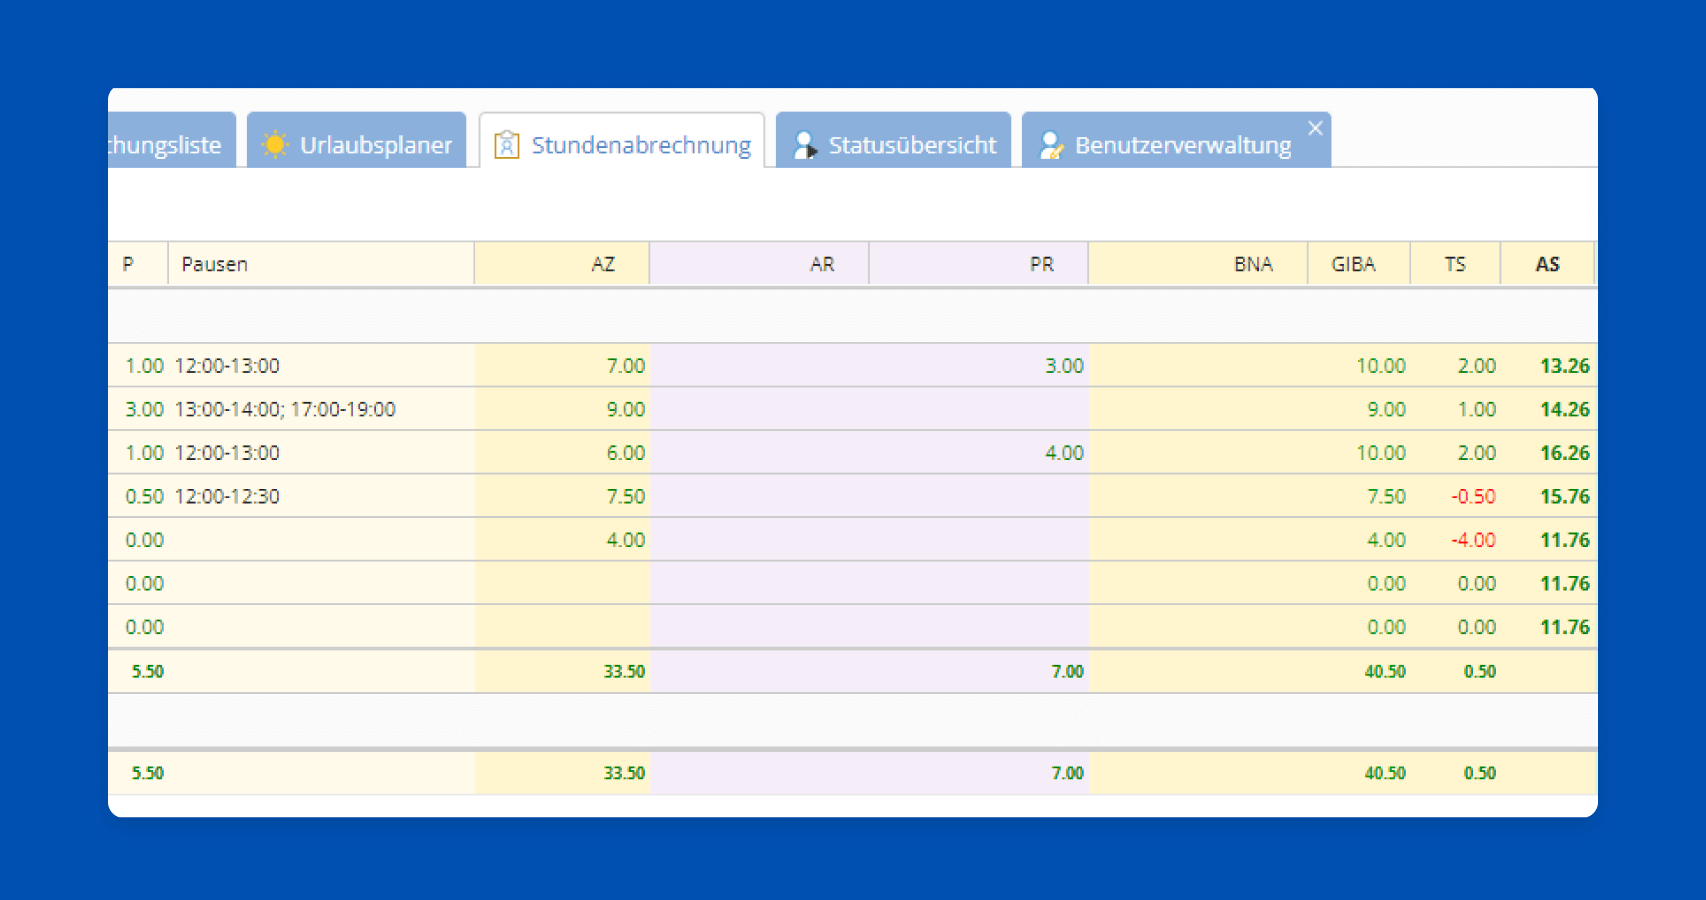Click the user-edit icon on Benutzerverwaltung tab
Image resolution: width=1706 pixels, height=900 pixels.
click(1050, 145)
